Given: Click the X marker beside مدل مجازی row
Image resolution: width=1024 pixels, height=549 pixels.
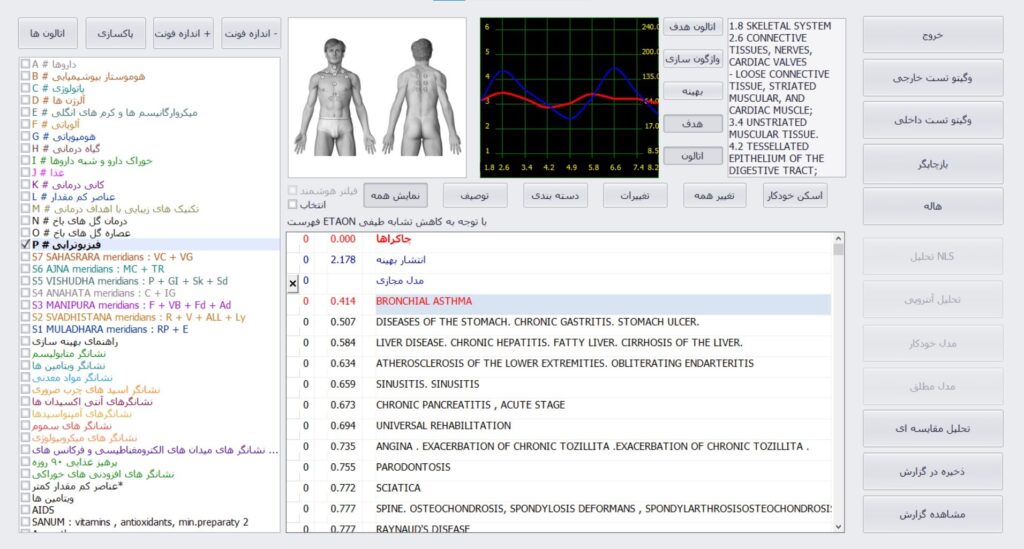Looking at the screenshot, I should (293, 283).
